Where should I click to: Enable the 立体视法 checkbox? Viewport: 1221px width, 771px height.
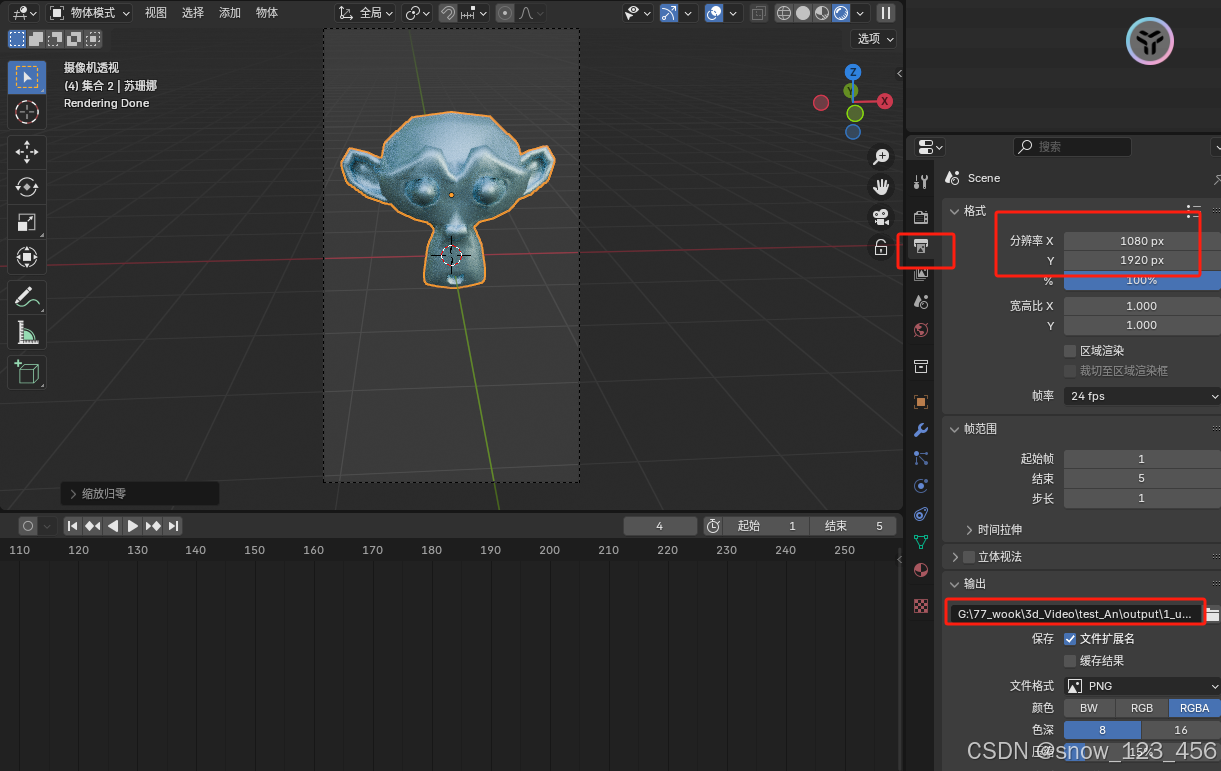pyautogui.click(x=968, y=556)
